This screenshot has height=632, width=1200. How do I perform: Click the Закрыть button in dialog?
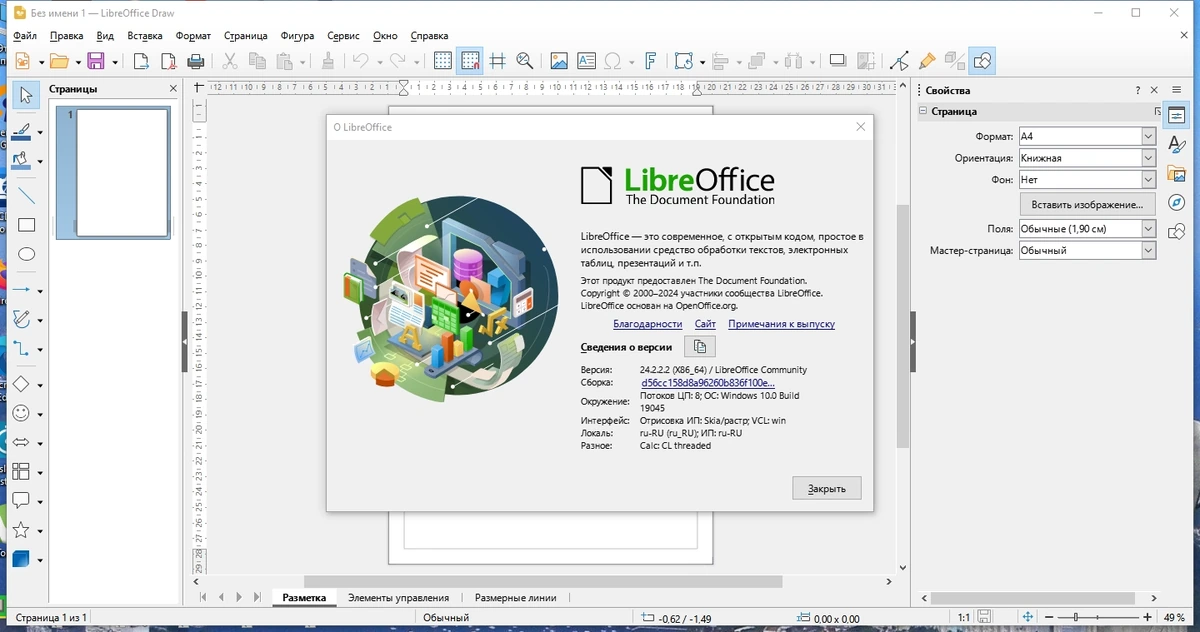[x=827, y=488]
